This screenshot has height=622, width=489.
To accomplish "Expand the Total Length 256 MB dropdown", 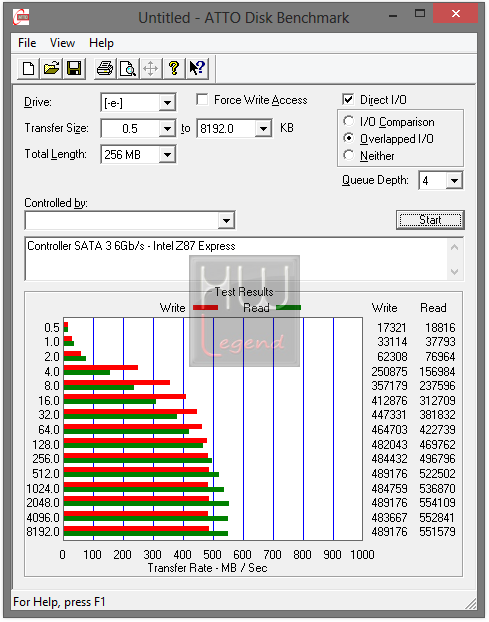I will pyautogui.click(x=167, y=155).
